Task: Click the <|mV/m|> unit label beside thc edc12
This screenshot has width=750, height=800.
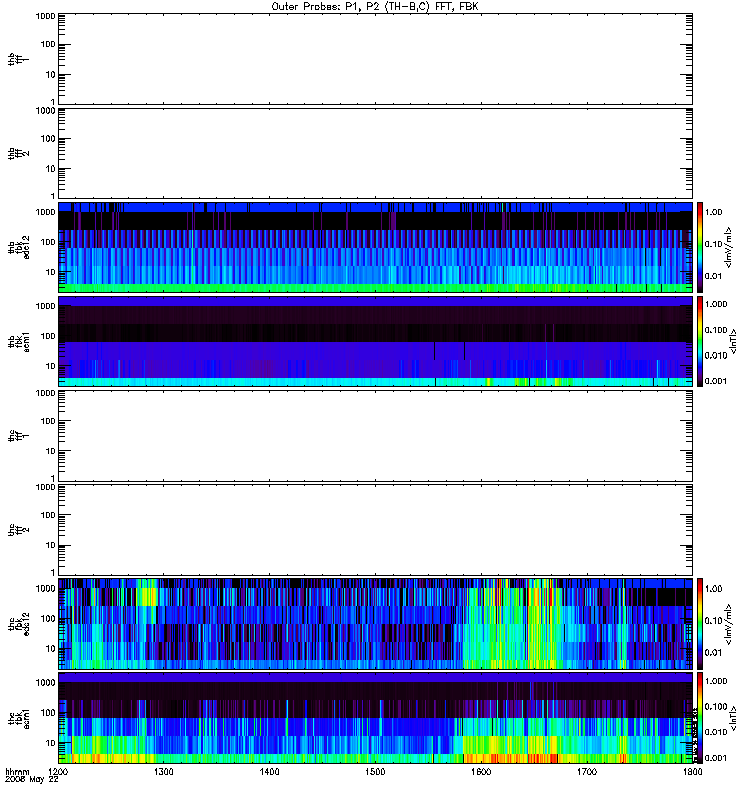Action: tap(729, 624)
